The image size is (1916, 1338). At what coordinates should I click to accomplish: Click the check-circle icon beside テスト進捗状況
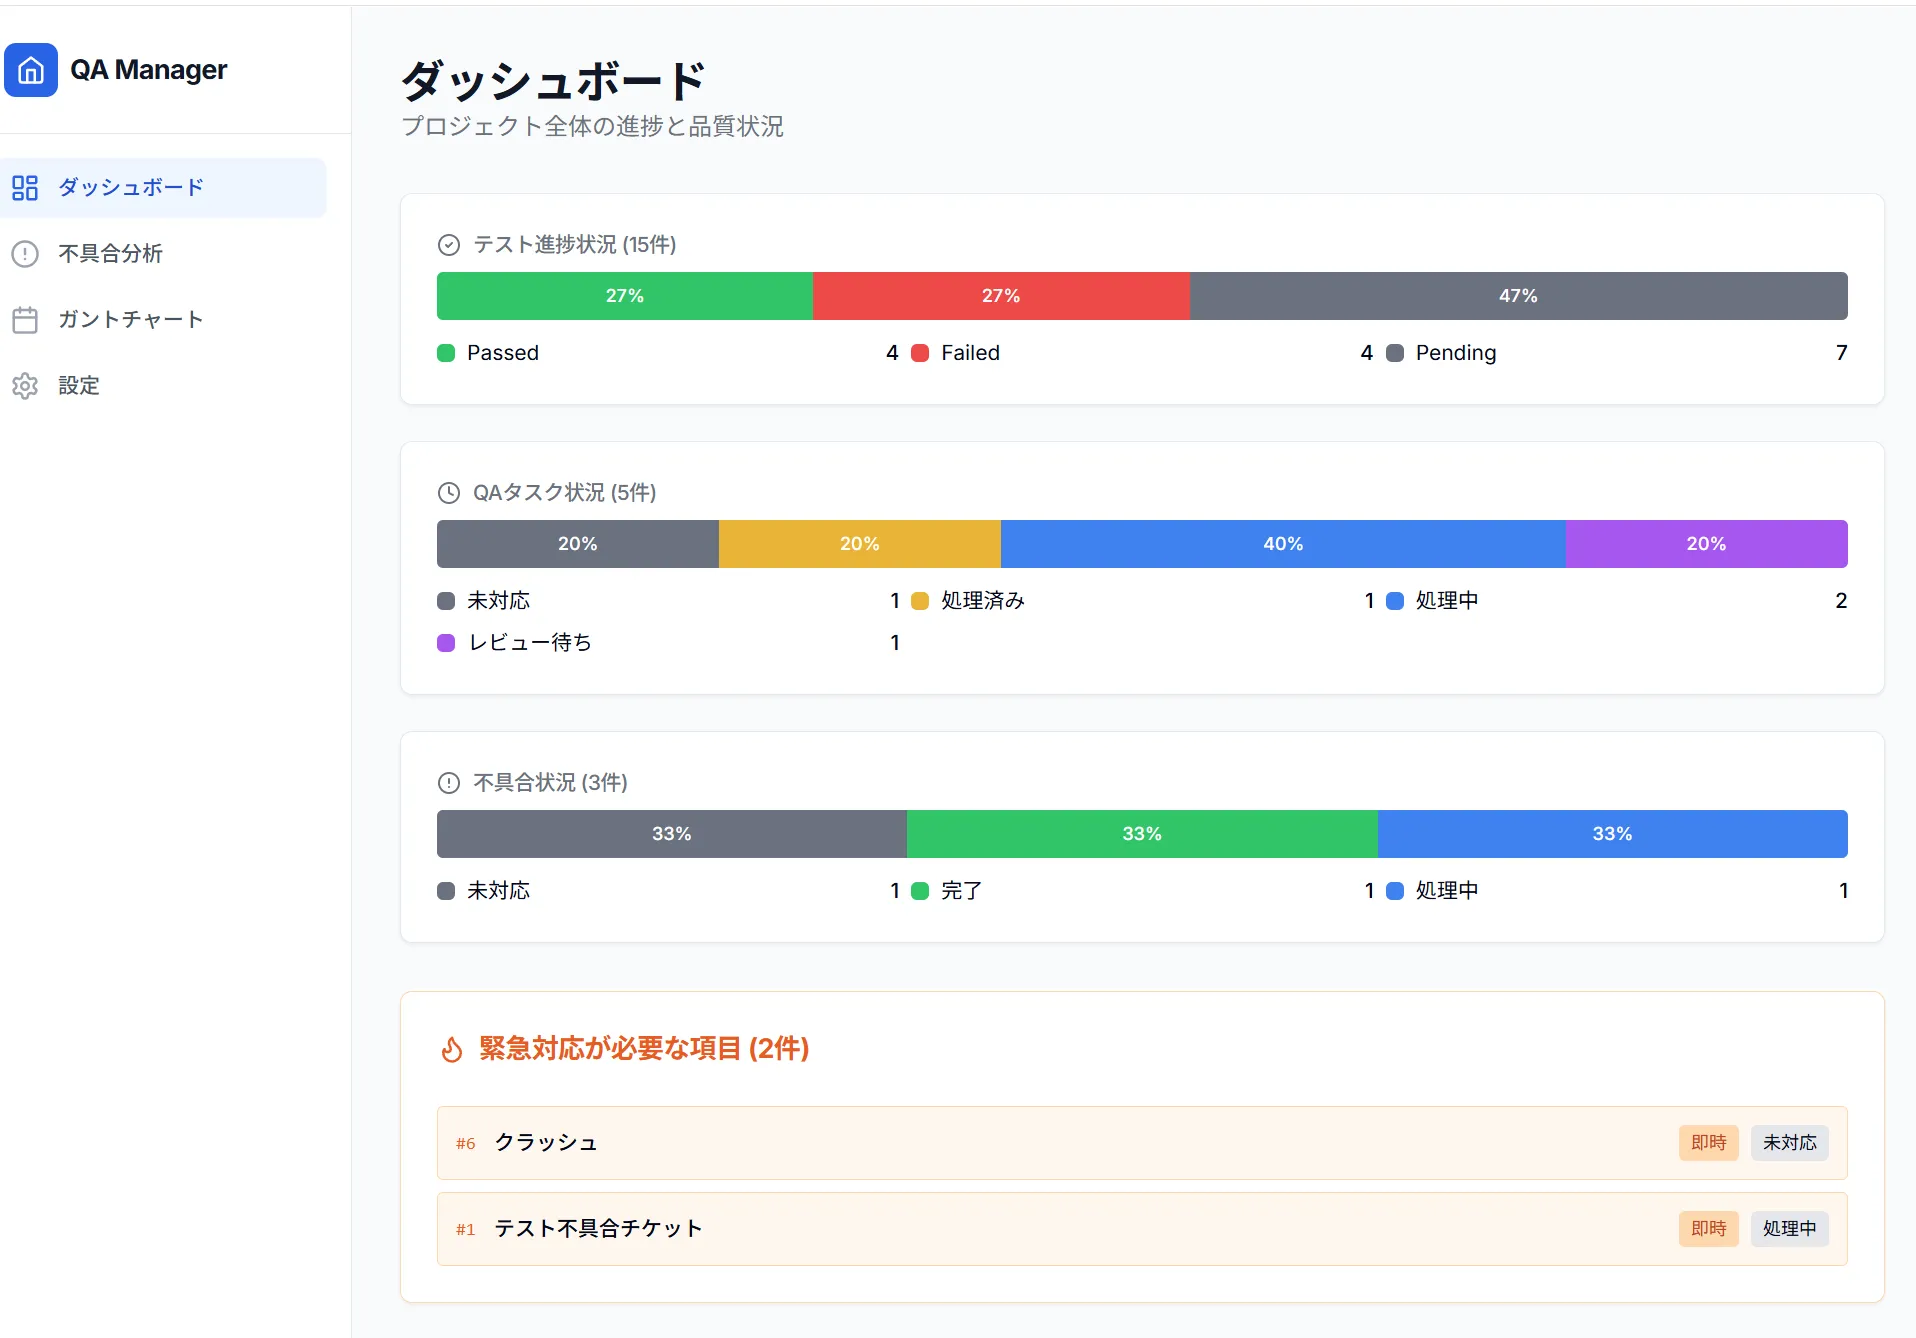[449, 245]
